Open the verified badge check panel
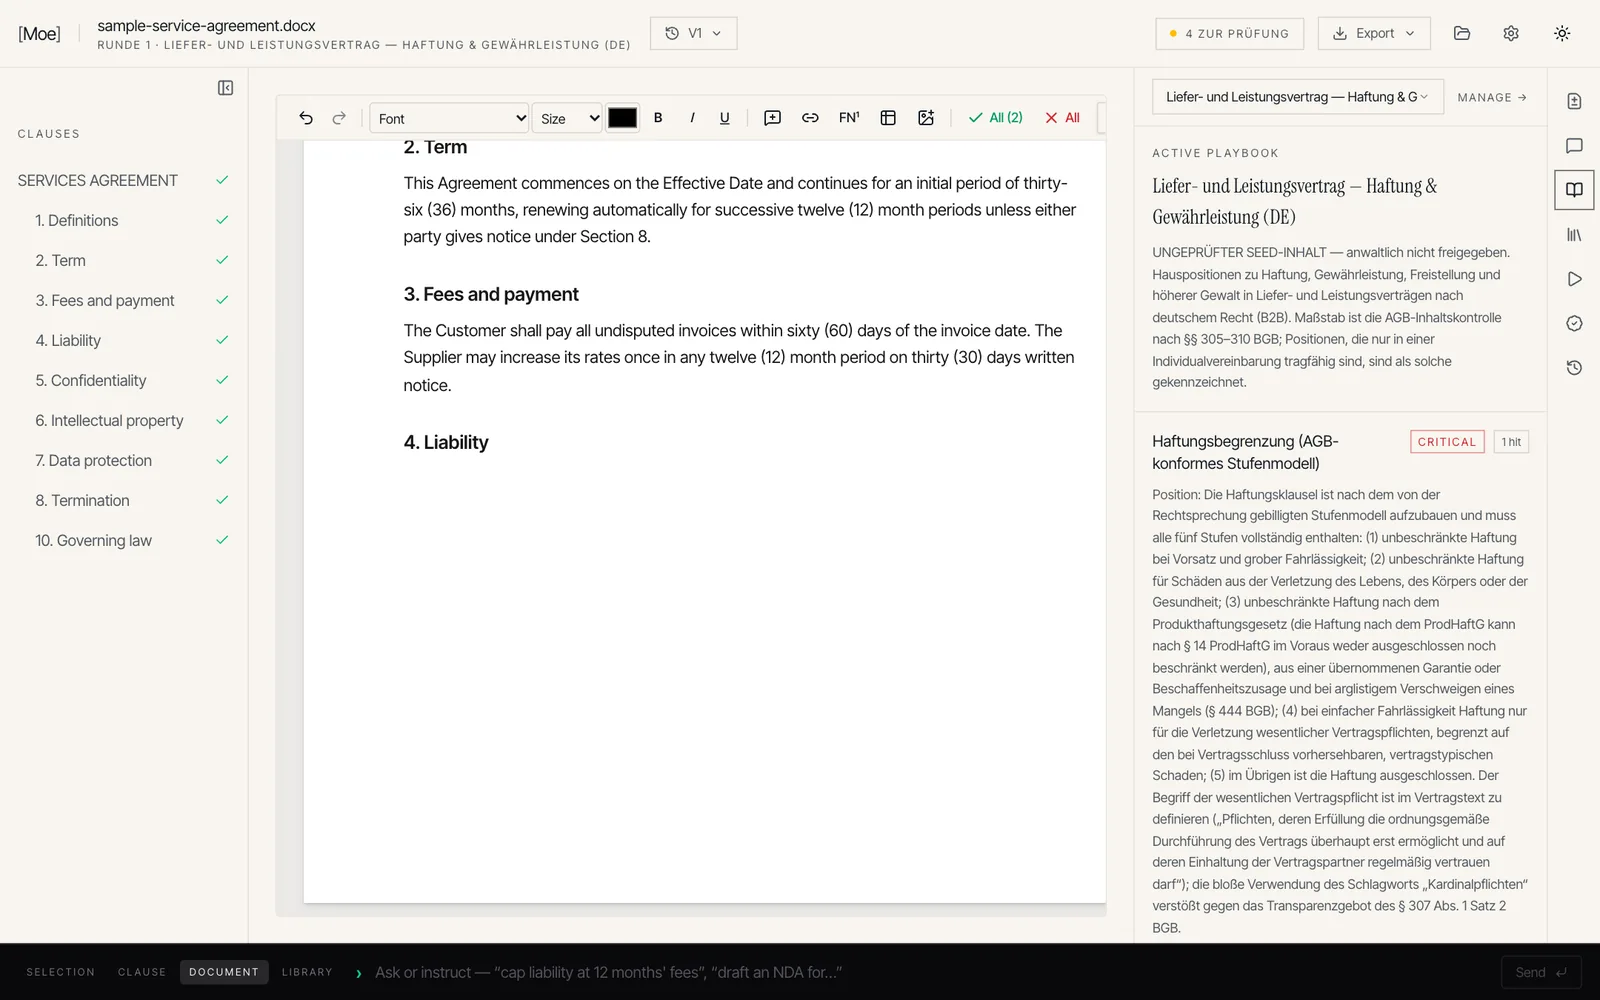1600x1000 pixels. click(x=1574, y=323)
